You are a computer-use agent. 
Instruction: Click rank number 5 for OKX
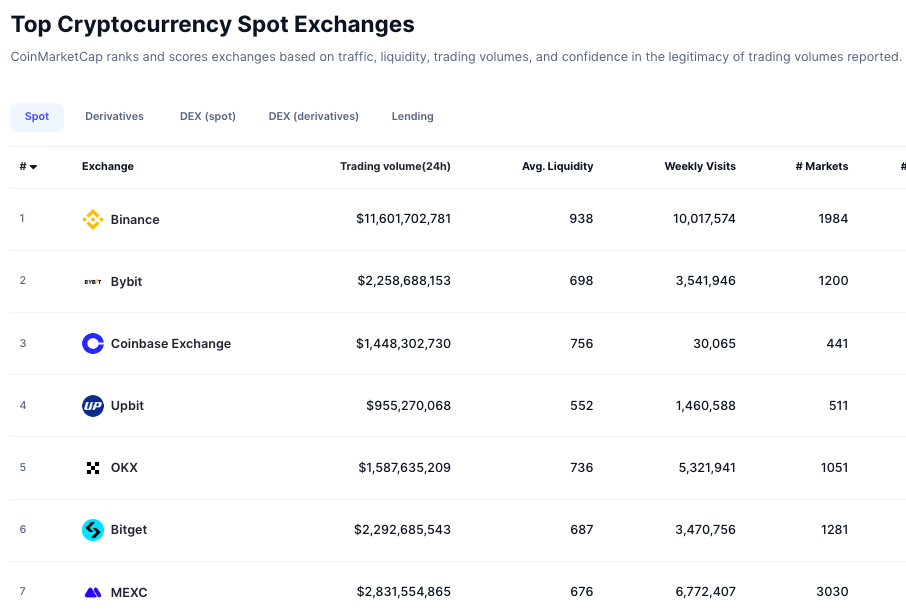(x=23, y=467)
